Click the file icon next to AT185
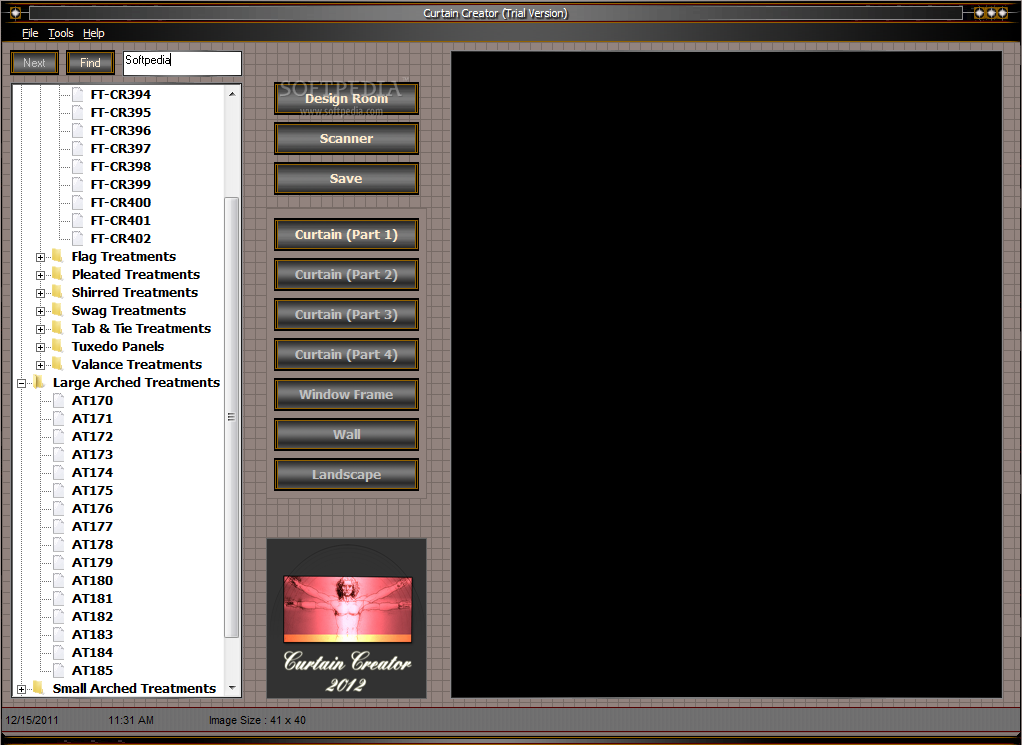Screen dimensions: 1022x745 [59, 670]
